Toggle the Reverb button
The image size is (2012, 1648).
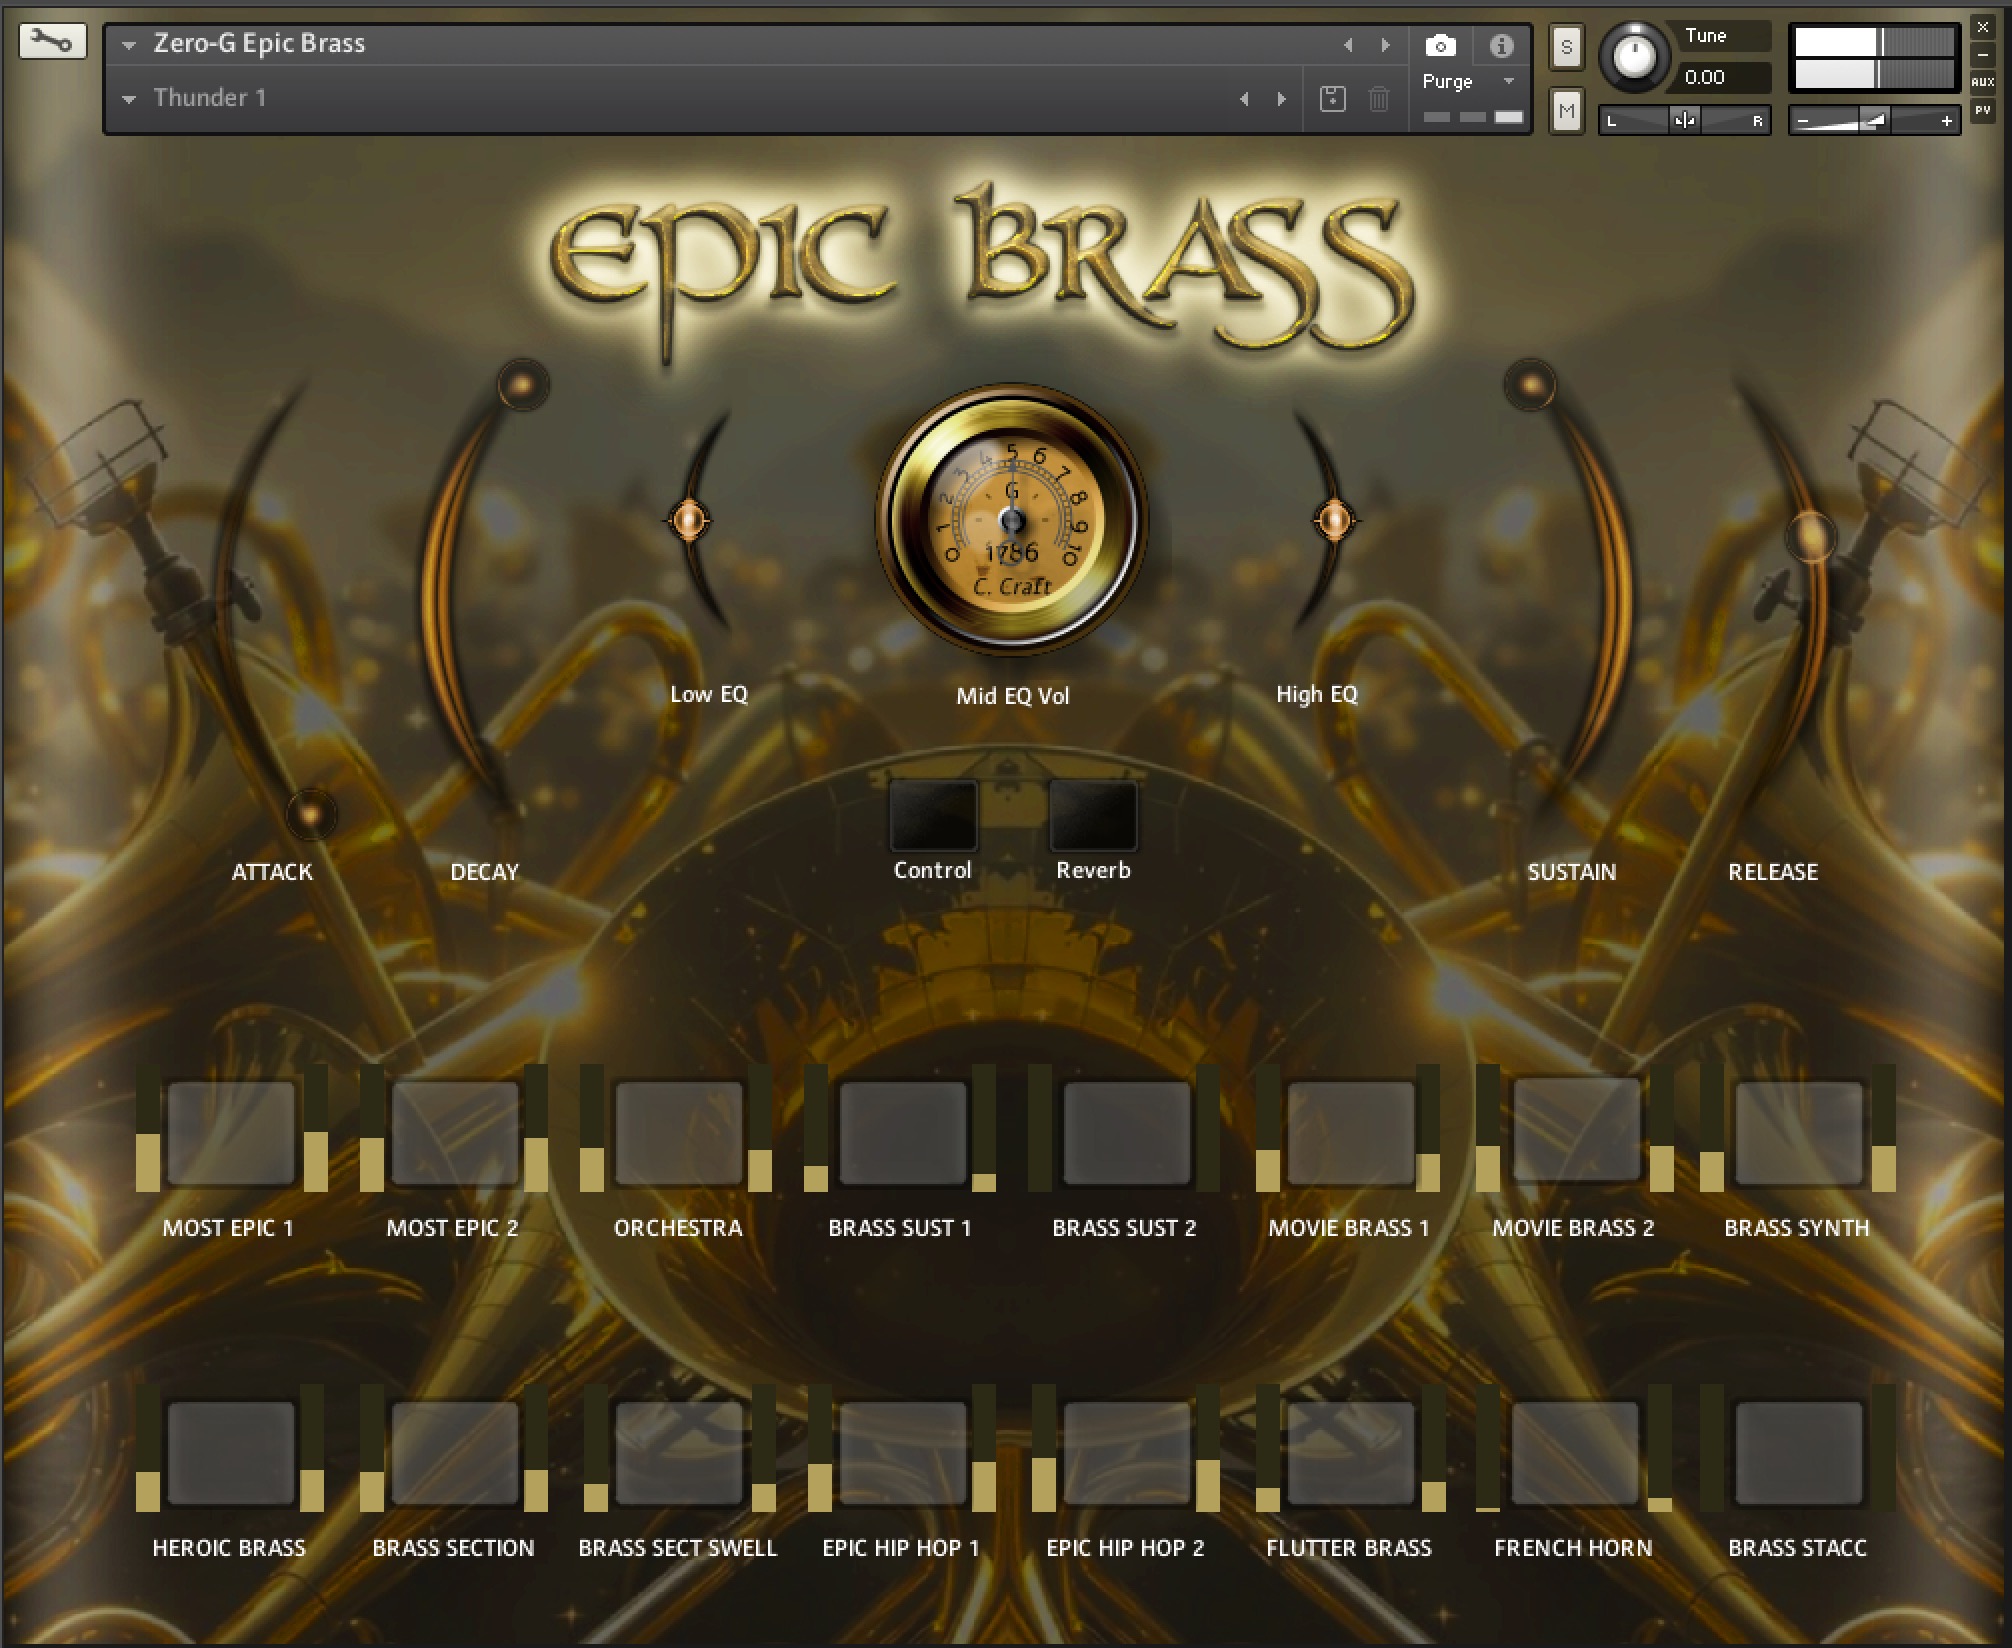pyautogui.click(x=1093, y=816)
